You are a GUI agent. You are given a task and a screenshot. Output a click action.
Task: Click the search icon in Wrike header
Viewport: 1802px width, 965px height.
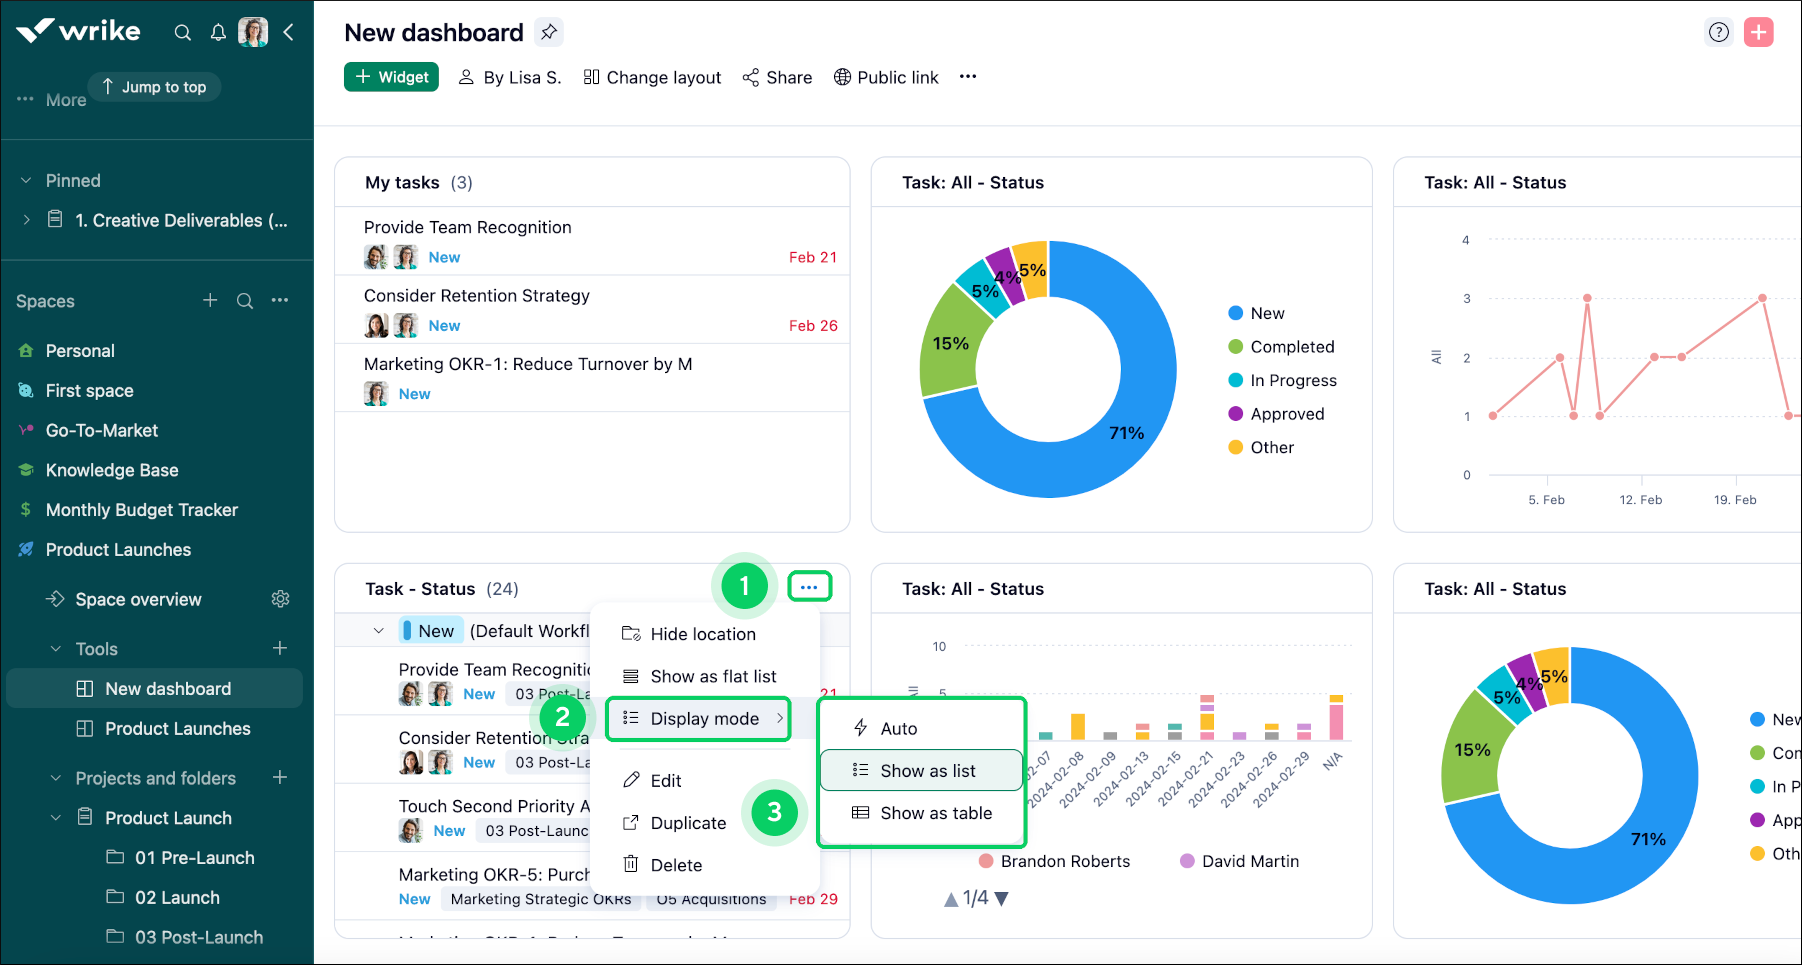[x=182, y=33]
